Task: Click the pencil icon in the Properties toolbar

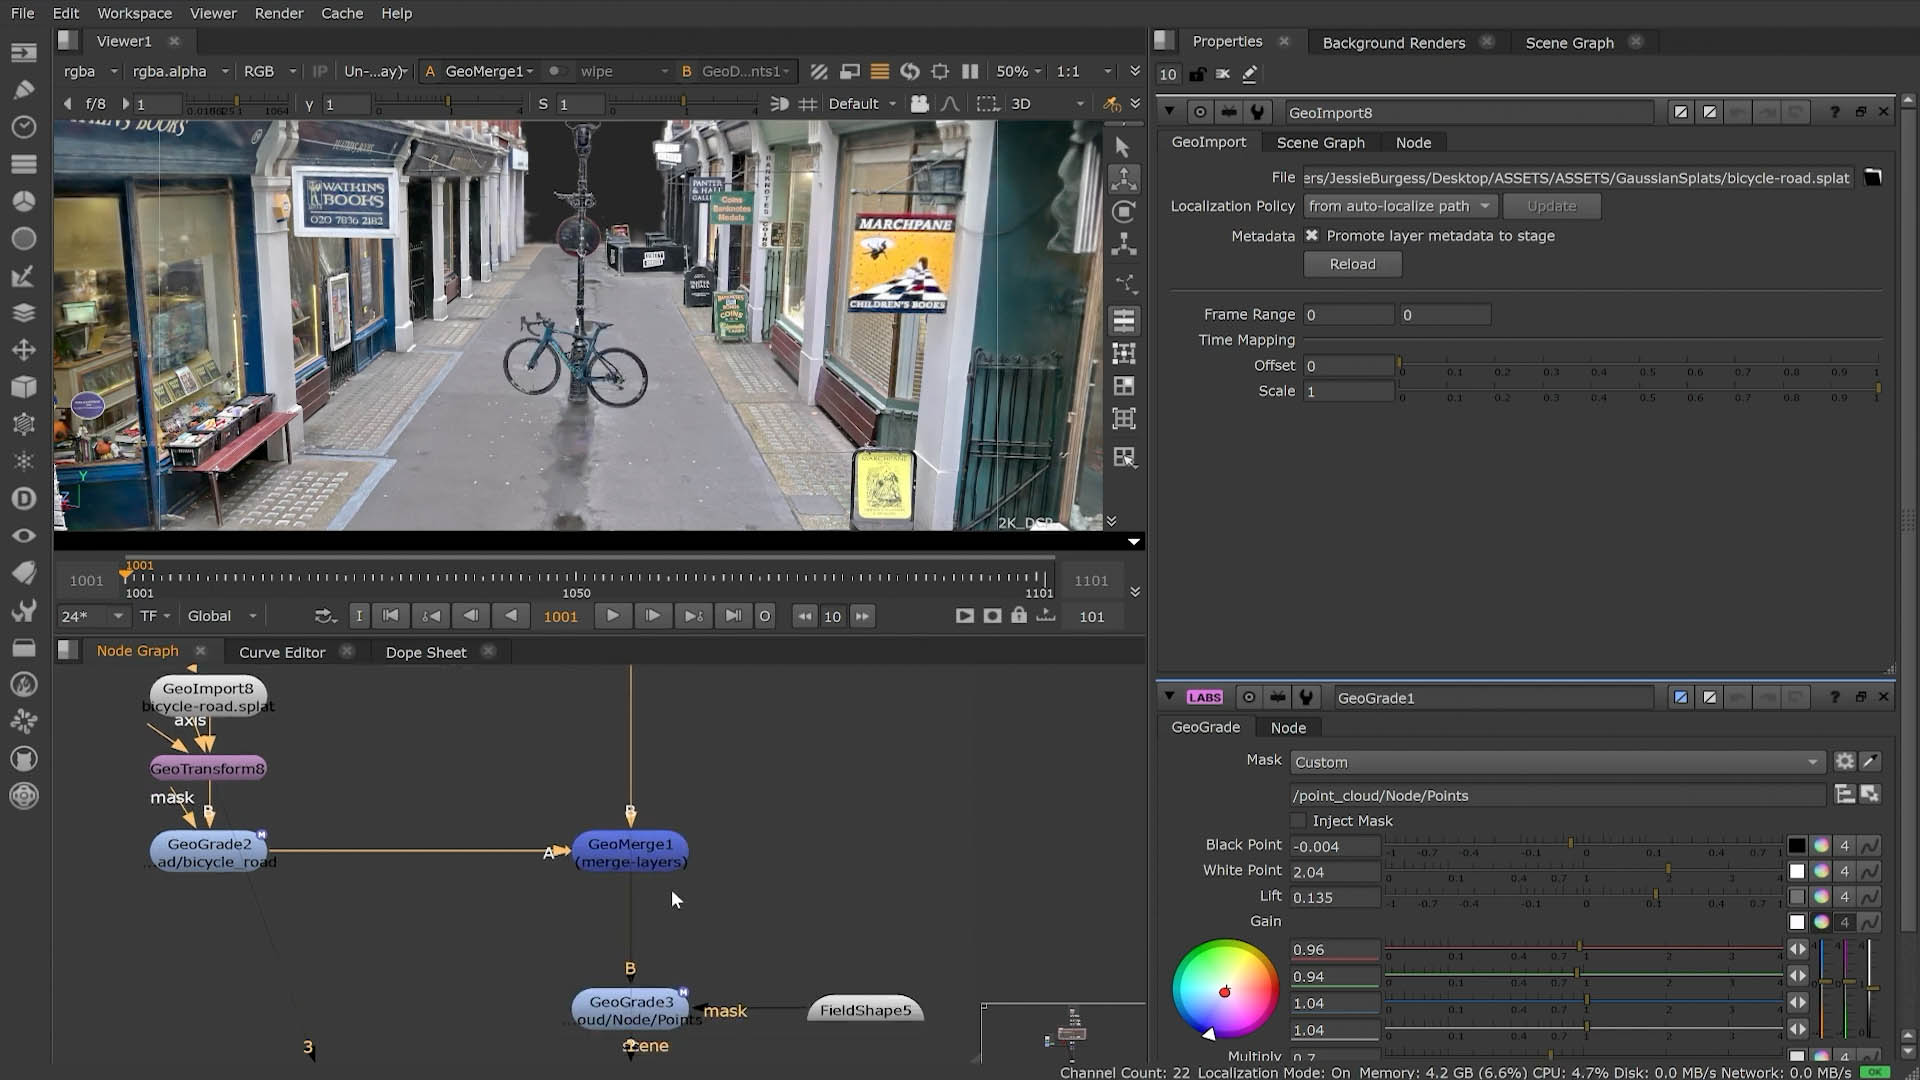Action: pyautogui.click(x=1249, y=74)
